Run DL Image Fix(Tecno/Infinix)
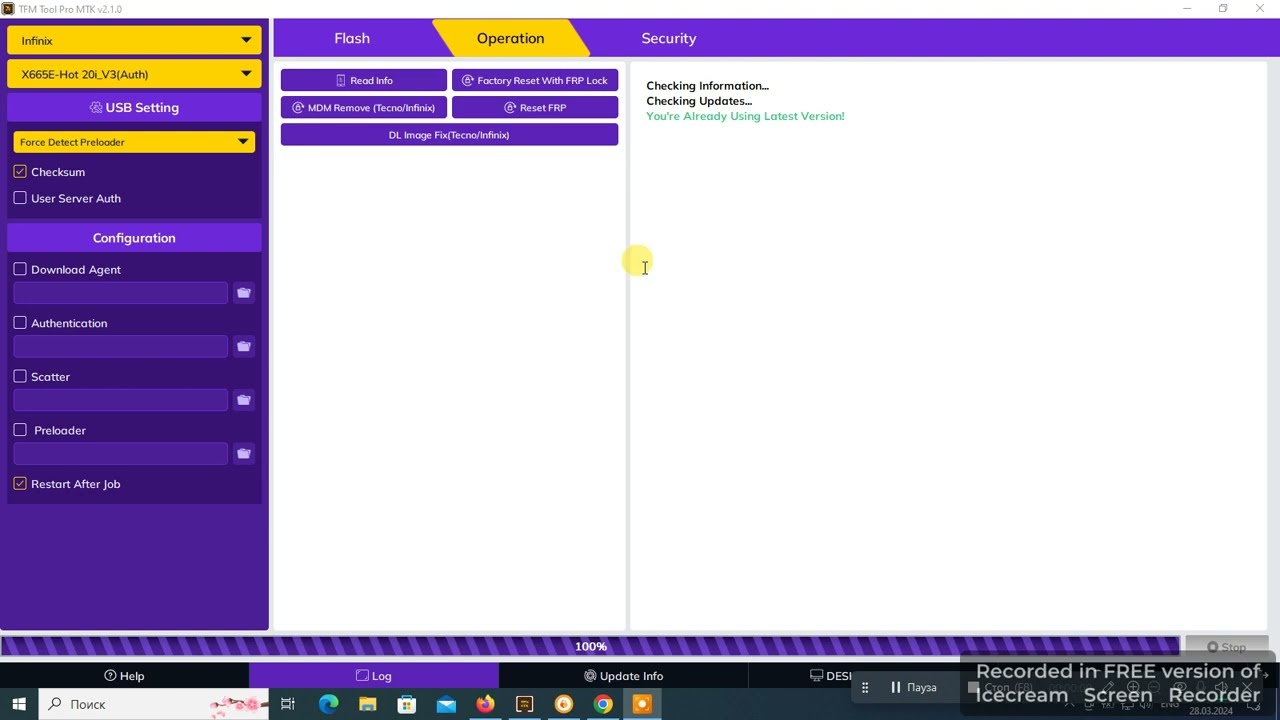The width and height of the screenshot is (1280, 720). coord(449,135)
